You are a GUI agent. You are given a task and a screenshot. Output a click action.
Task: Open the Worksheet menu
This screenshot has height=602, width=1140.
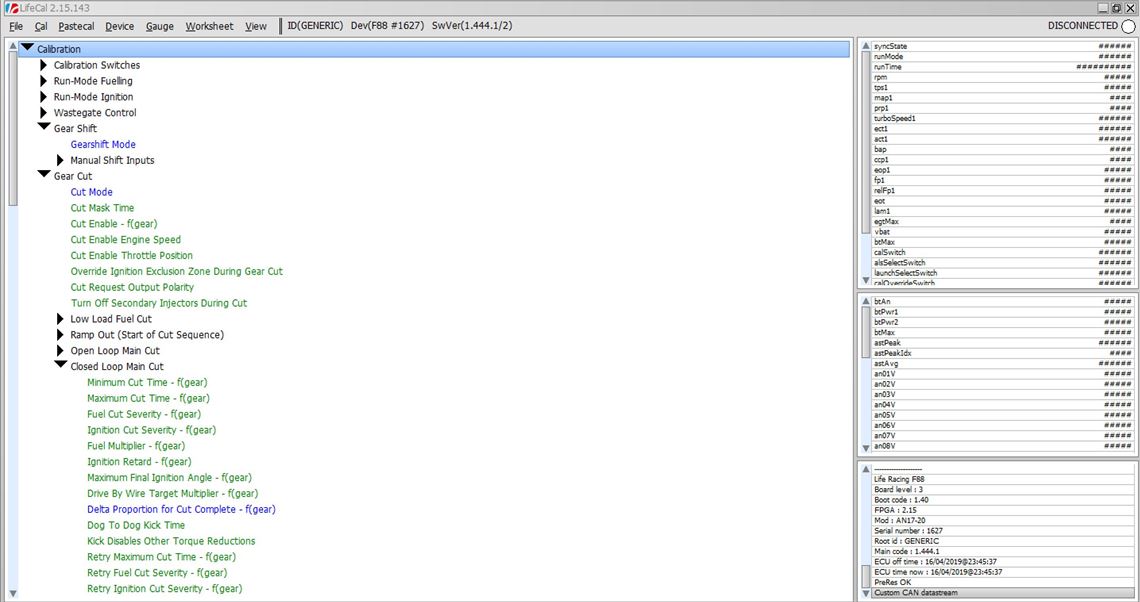click(x=209, y=26)
